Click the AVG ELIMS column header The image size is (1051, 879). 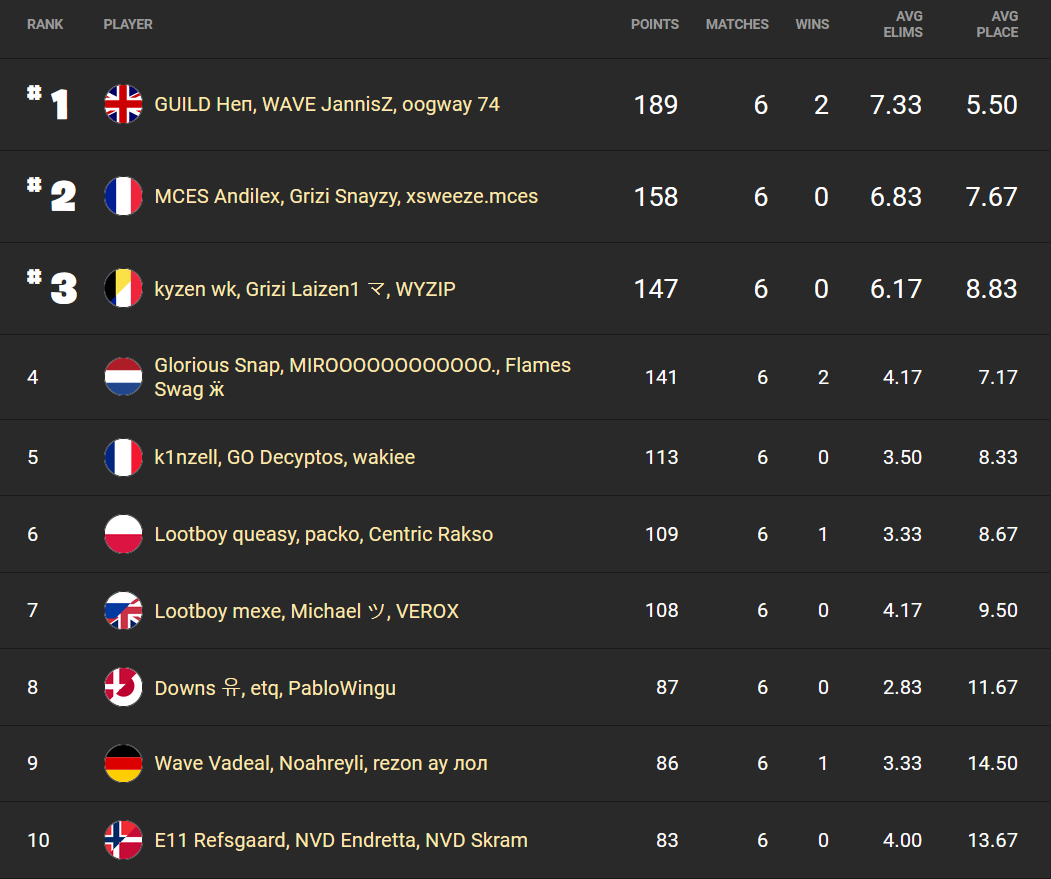pyautogui.click(x=903, y=24)
